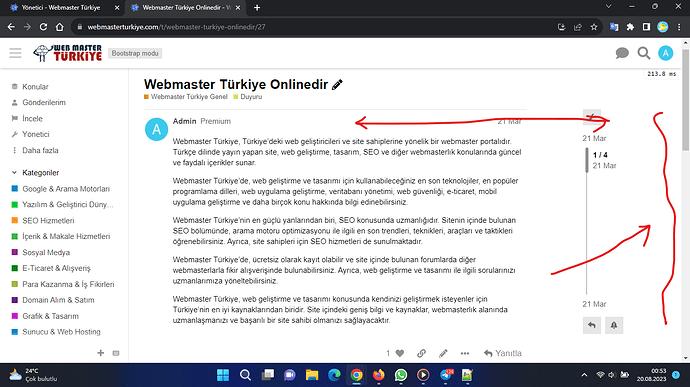The width and height of the screenshot is (690, 387).
Task: Click the timeline reply arrow button
Action: click(x=592, y=325)
